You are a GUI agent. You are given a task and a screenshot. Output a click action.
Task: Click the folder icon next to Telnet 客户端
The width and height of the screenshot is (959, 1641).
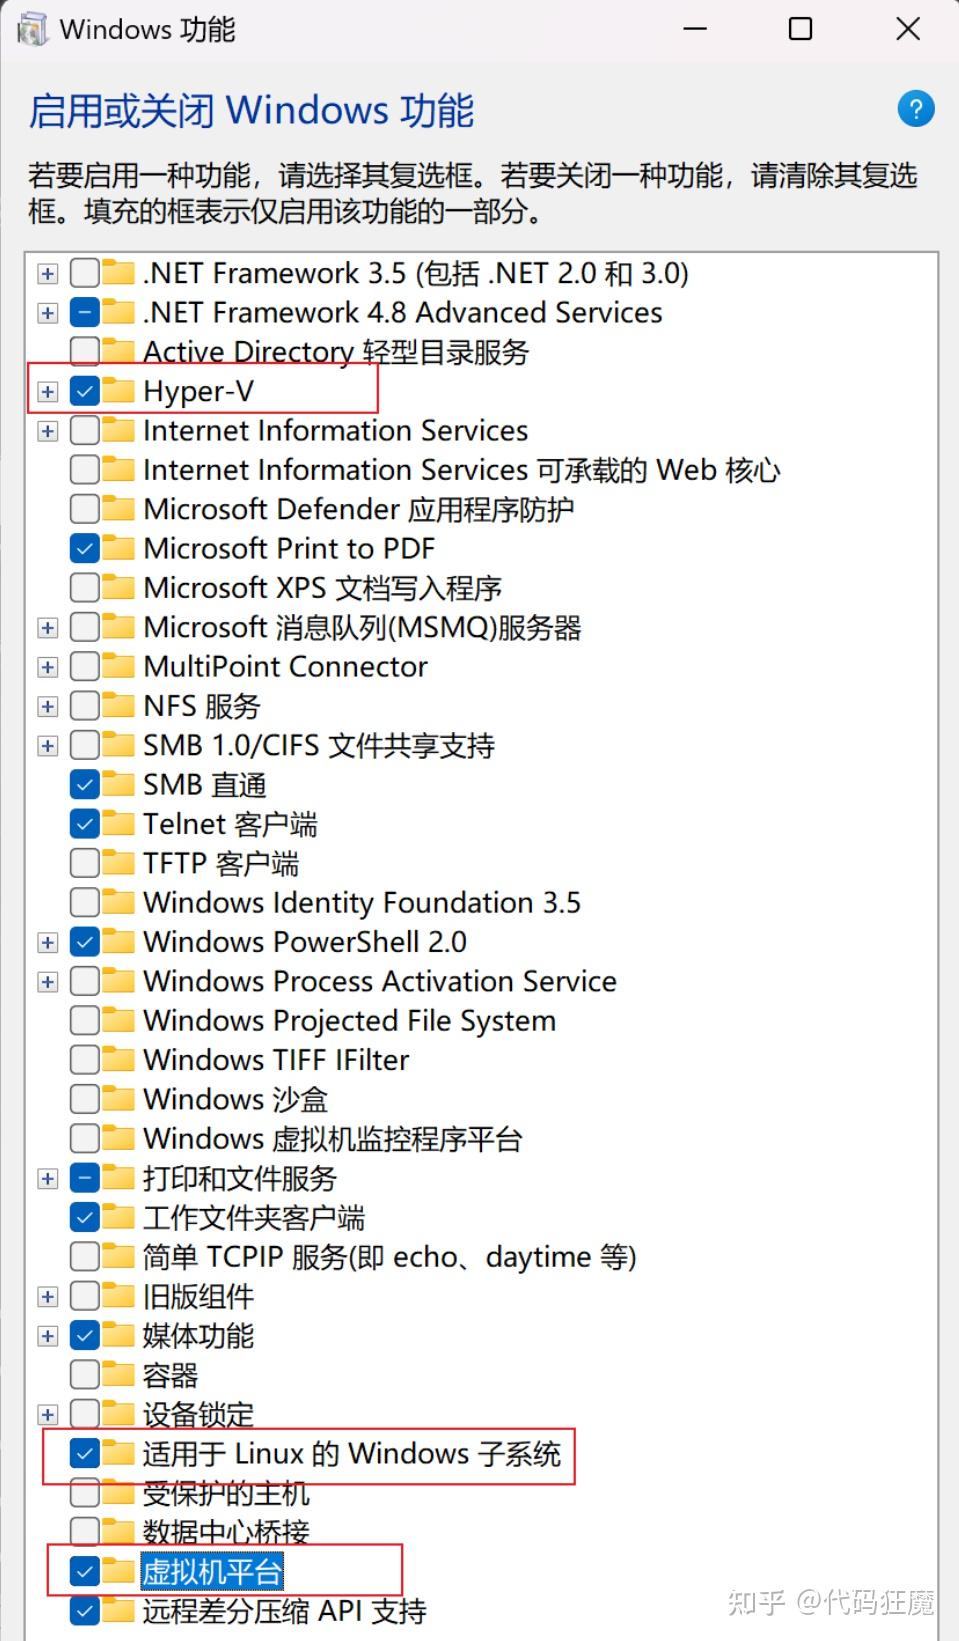117,823
